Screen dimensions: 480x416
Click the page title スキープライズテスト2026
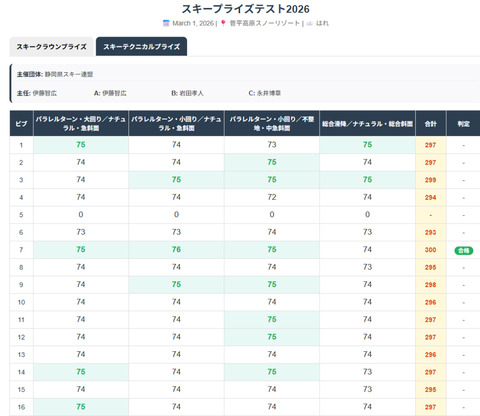click(246, 9)
